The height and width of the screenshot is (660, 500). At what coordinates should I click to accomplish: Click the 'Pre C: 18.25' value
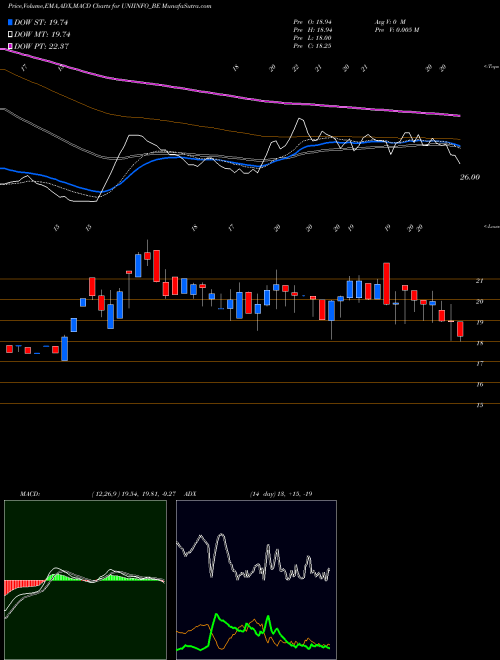point(312,46)
